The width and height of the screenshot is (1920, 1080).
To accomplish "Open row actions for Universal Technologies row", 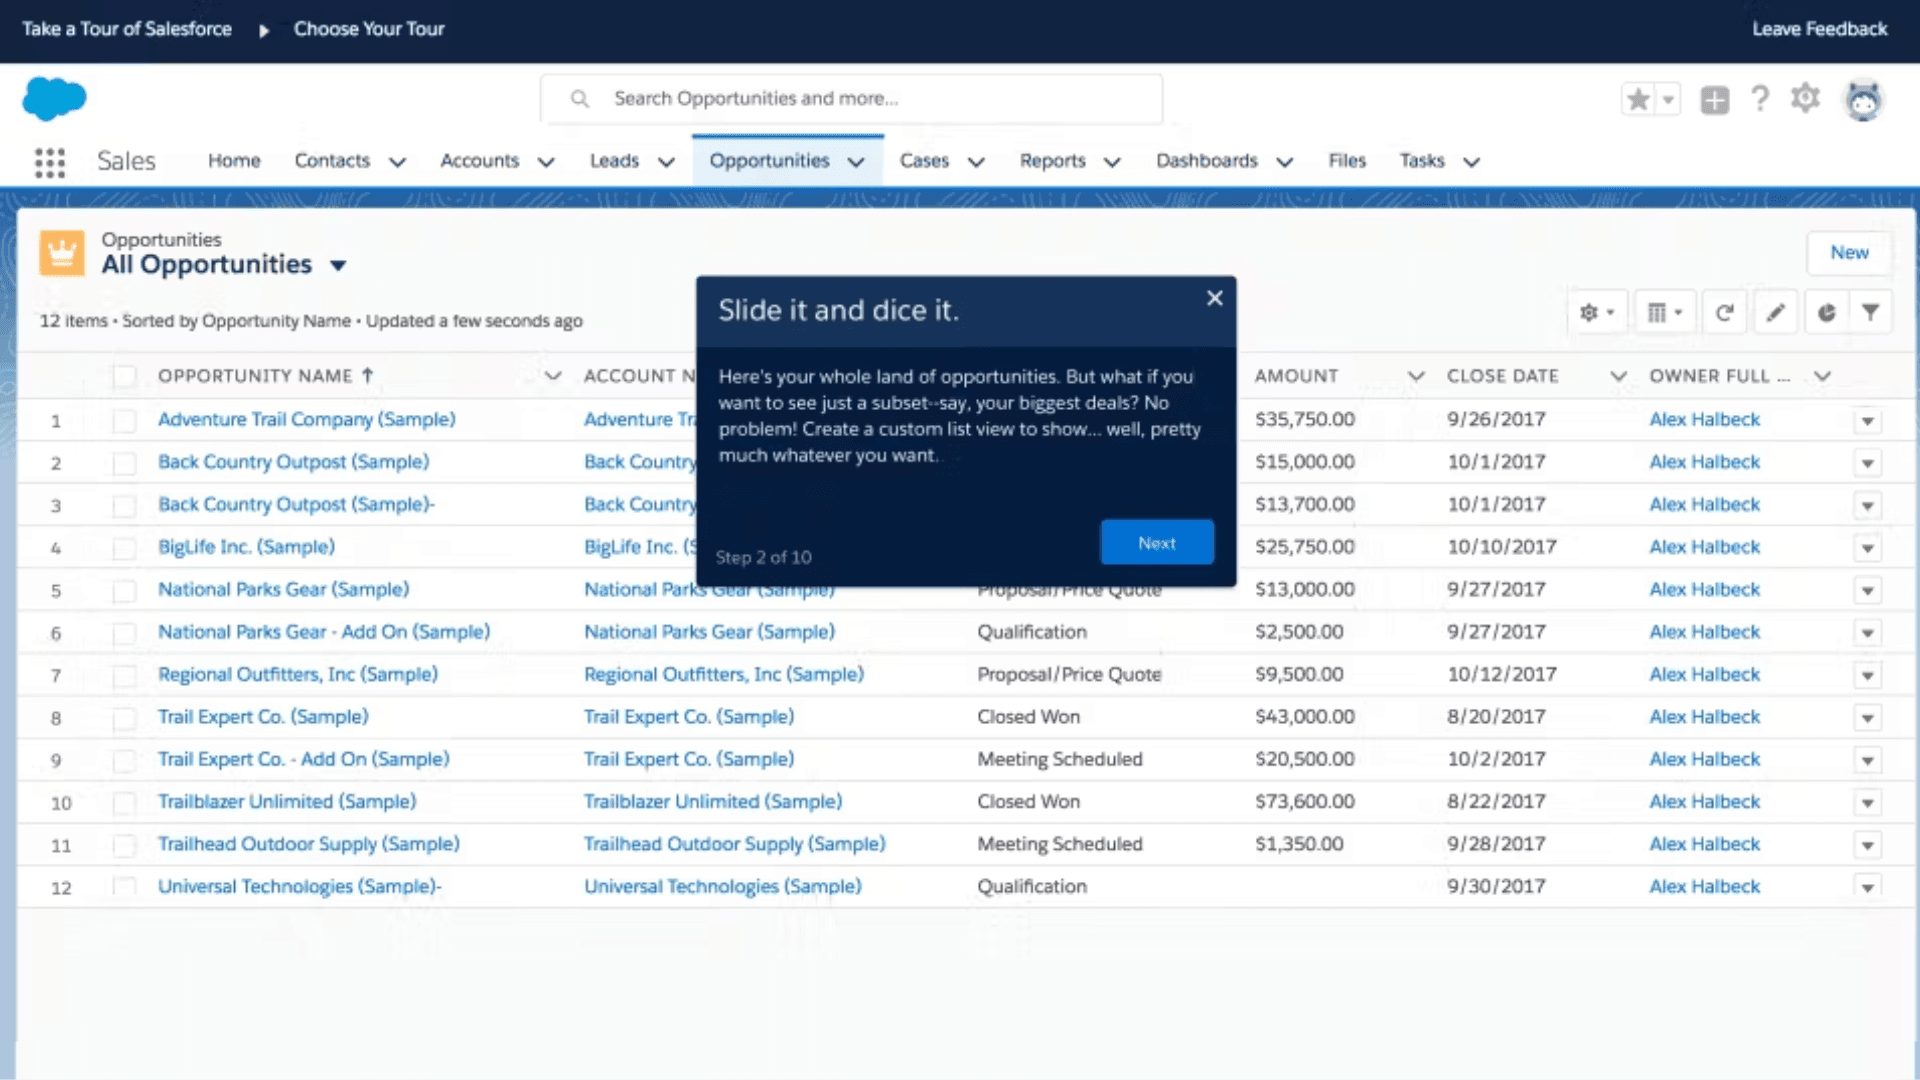I will pos(1867,888).
